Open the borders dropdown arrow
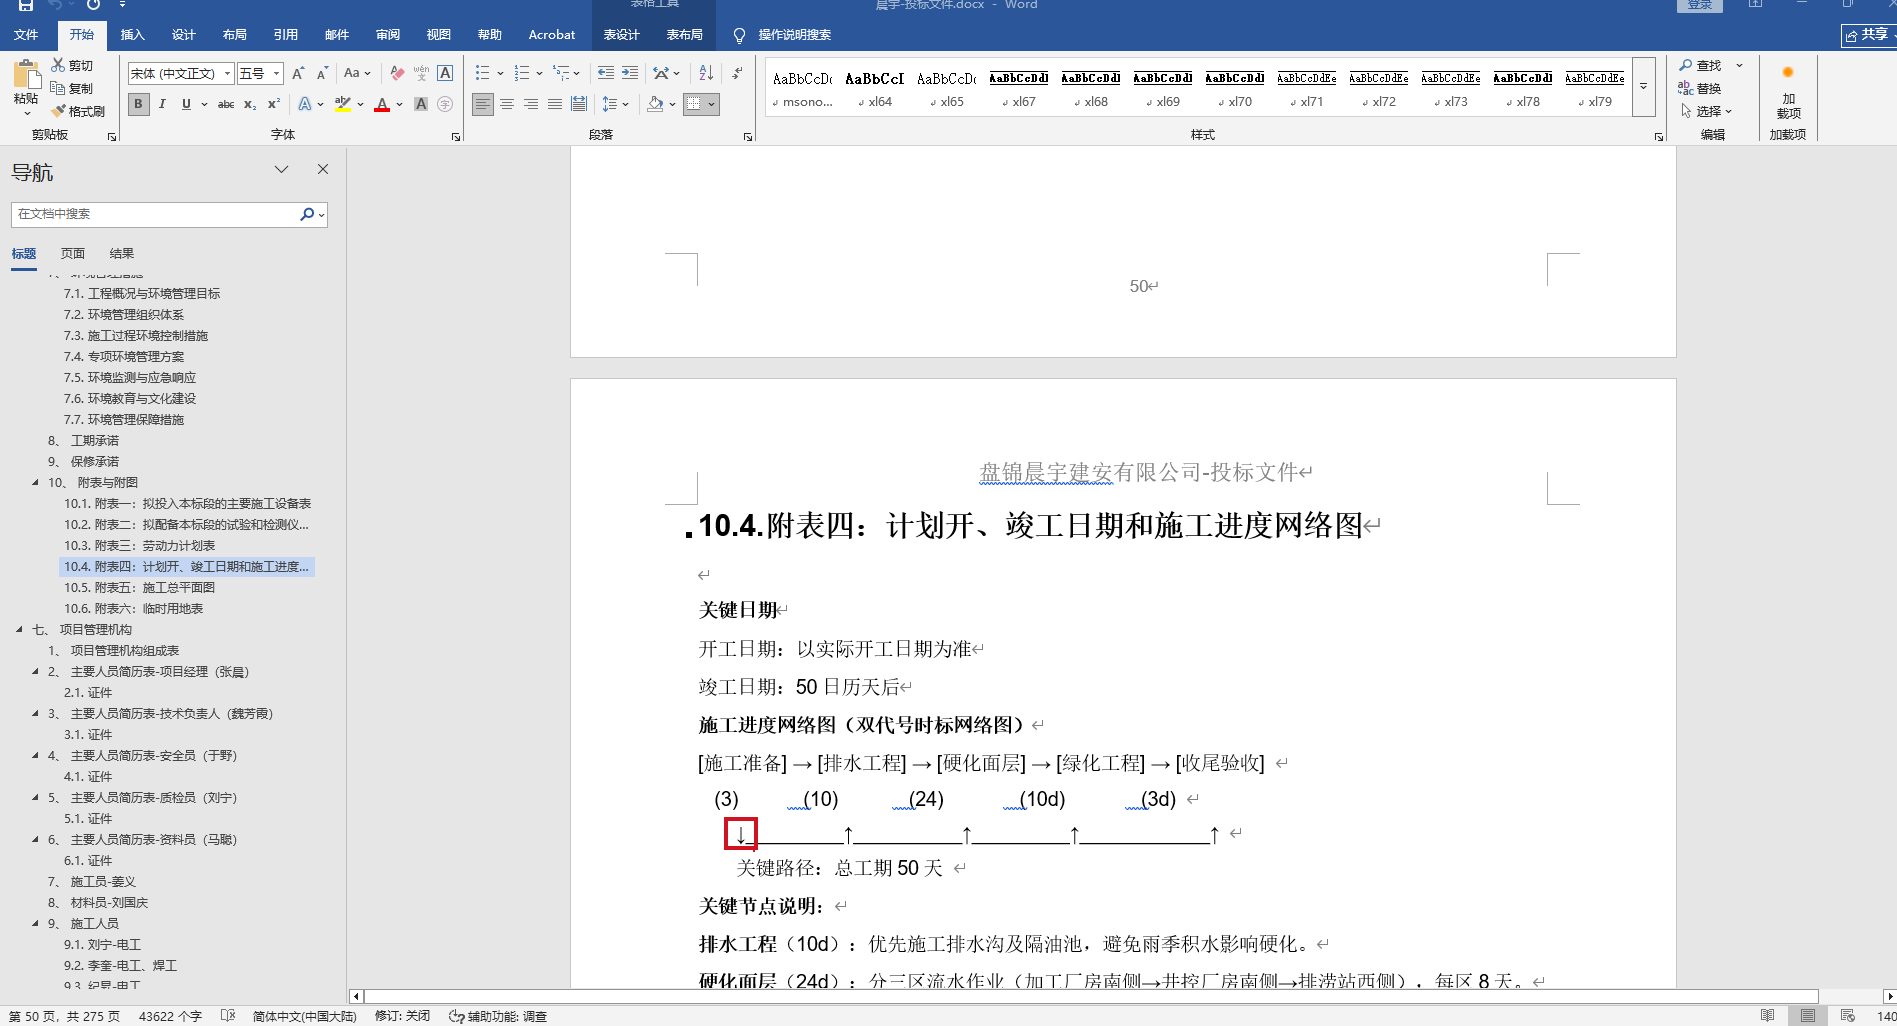The width and height of the screenshot is (1897, 1026). pos(711,104)
